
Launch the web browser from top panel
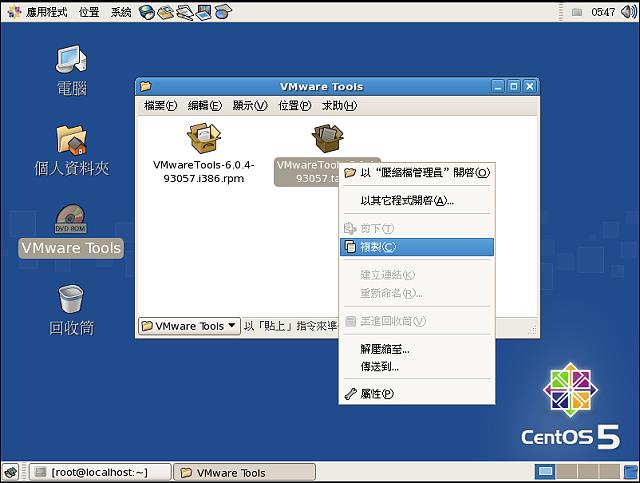[147, 12]
